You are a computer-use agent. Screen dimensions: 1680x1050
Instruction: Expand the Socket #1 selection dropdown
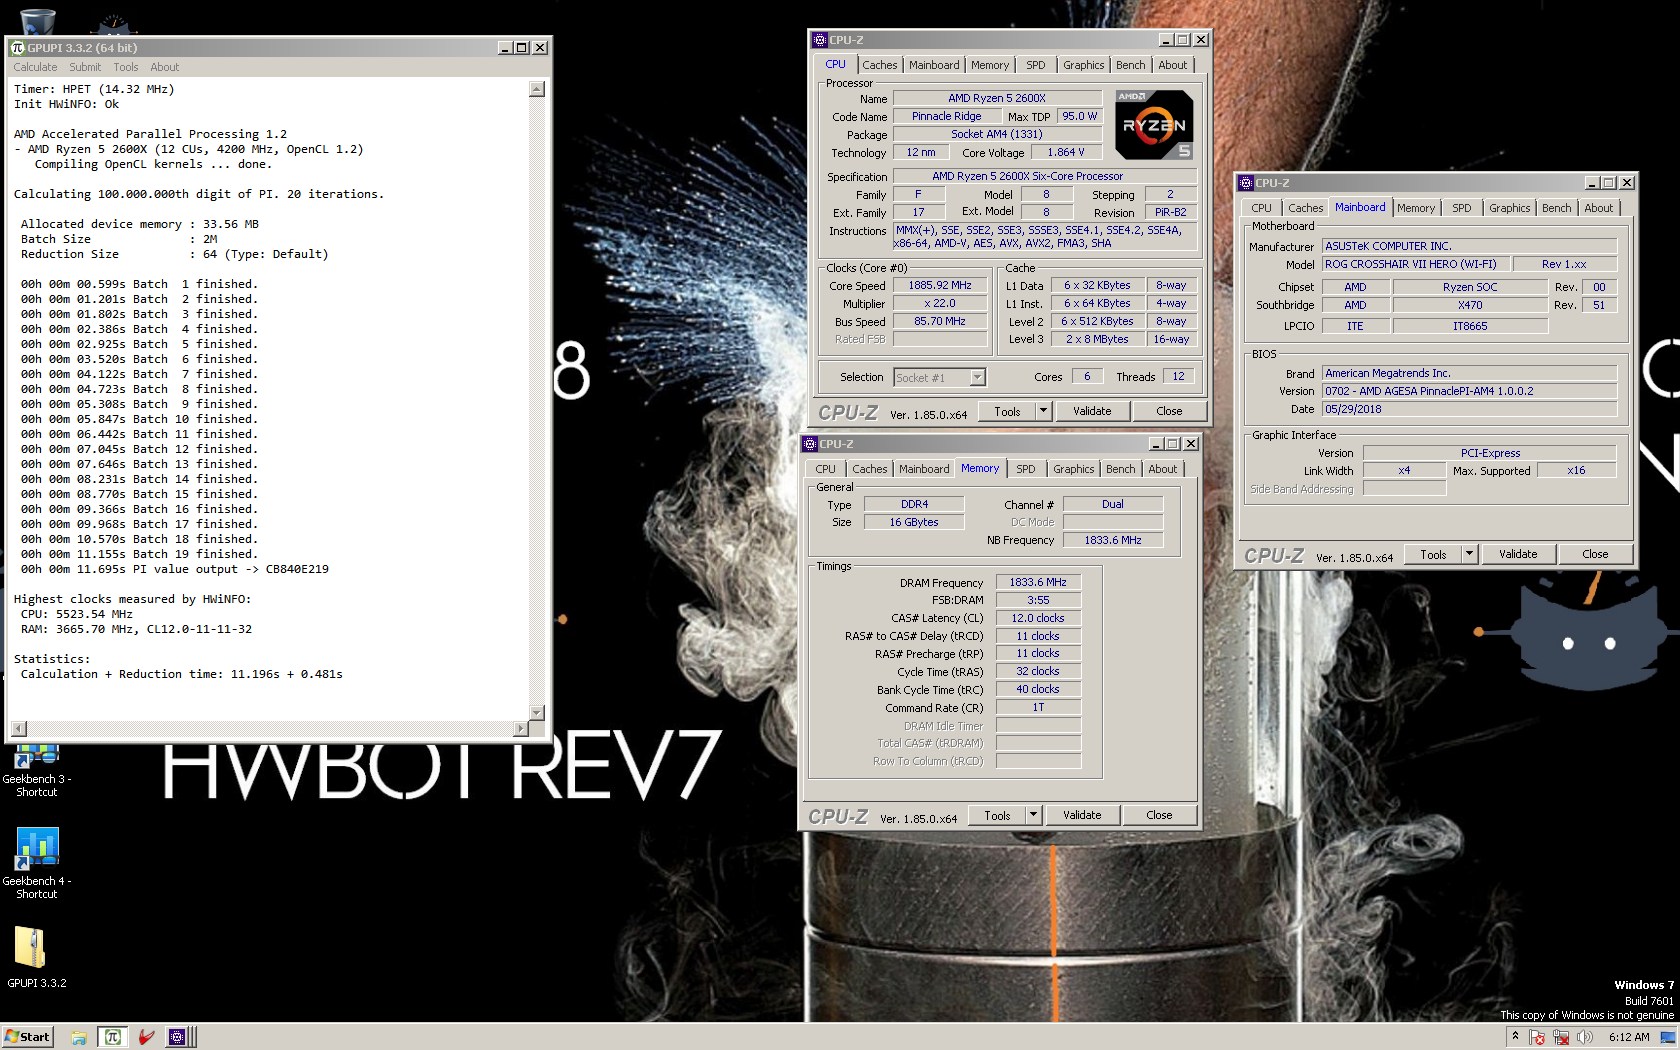click(977, 377)
